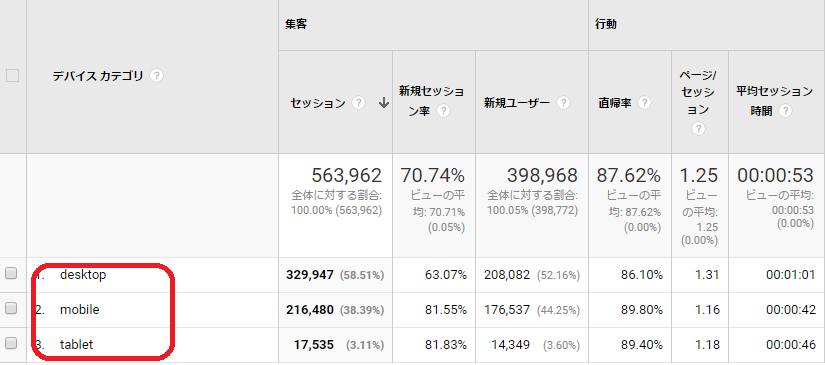This screenshot has height=365, width=825.
Task: Sort by the セッション column header
Action: pos(318,103)
